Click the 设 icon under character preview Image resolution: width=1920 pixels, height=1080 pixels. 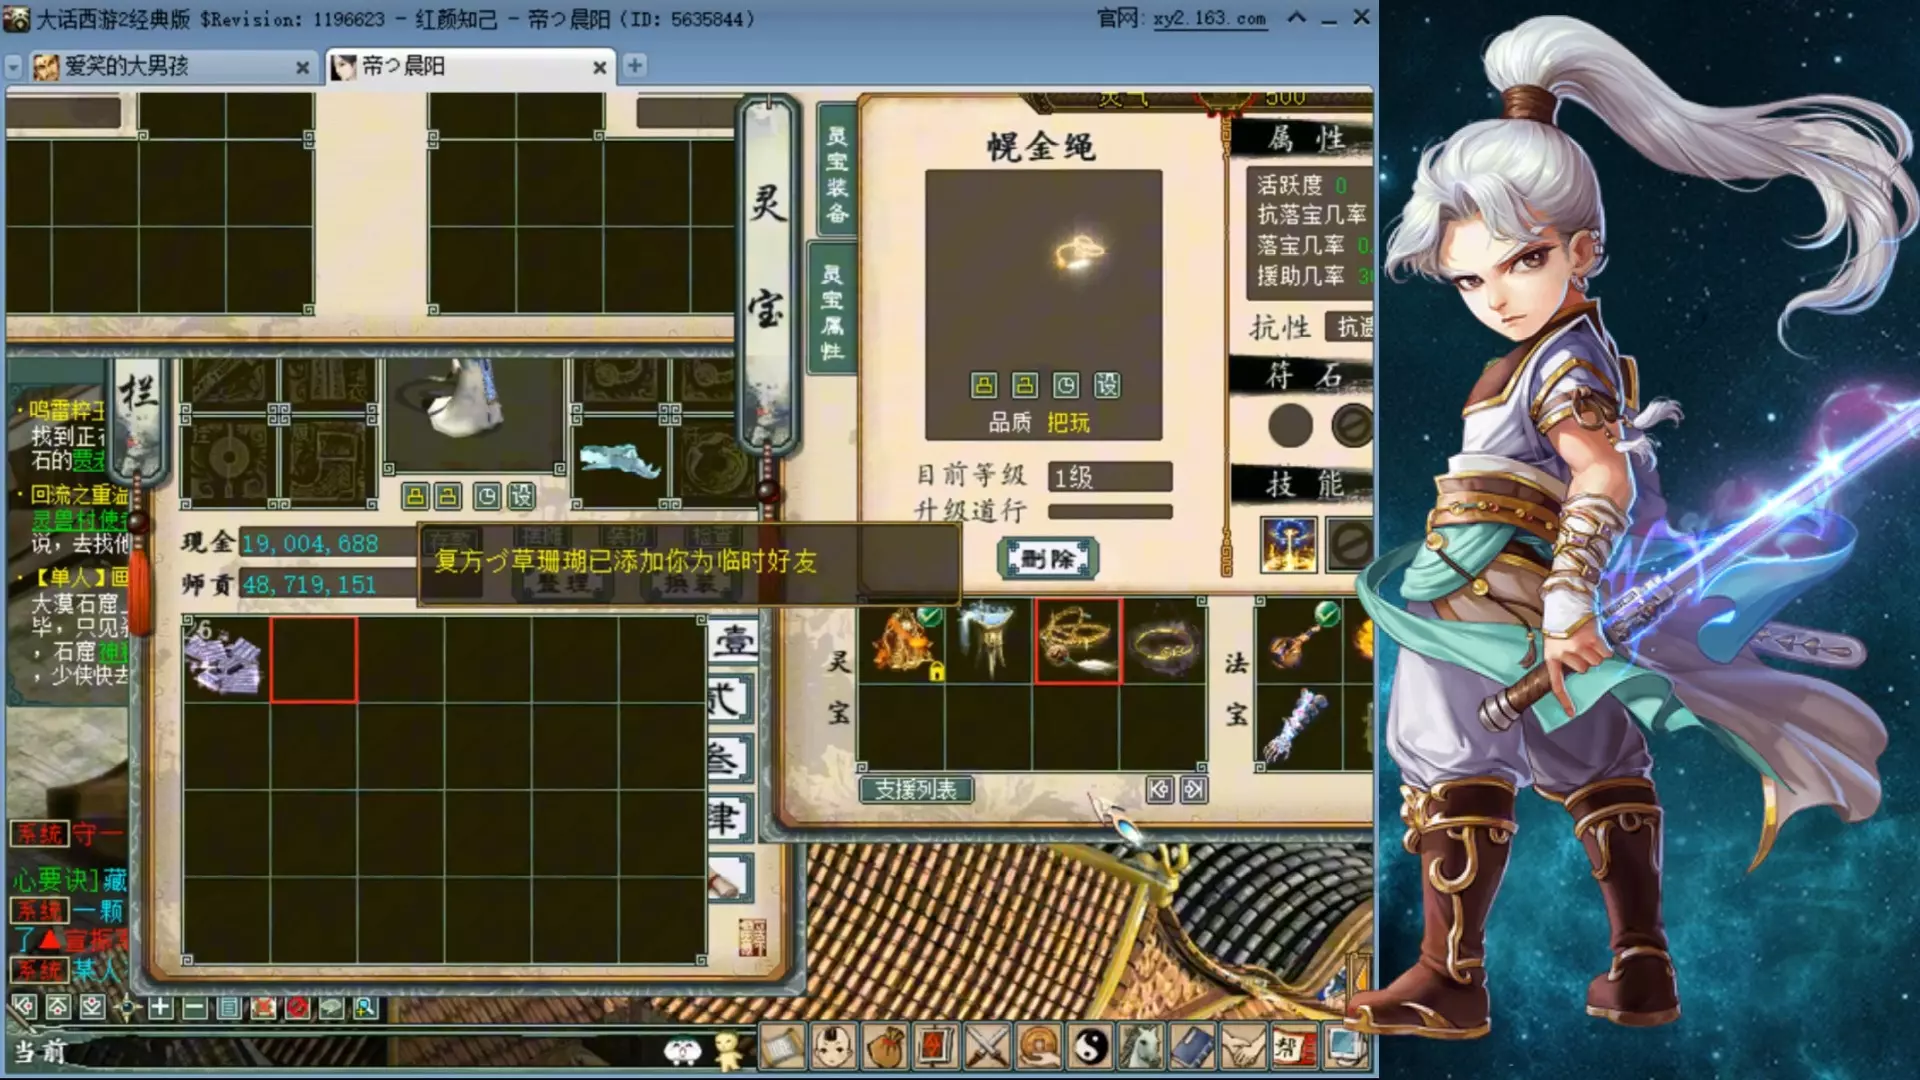(522, 496)
